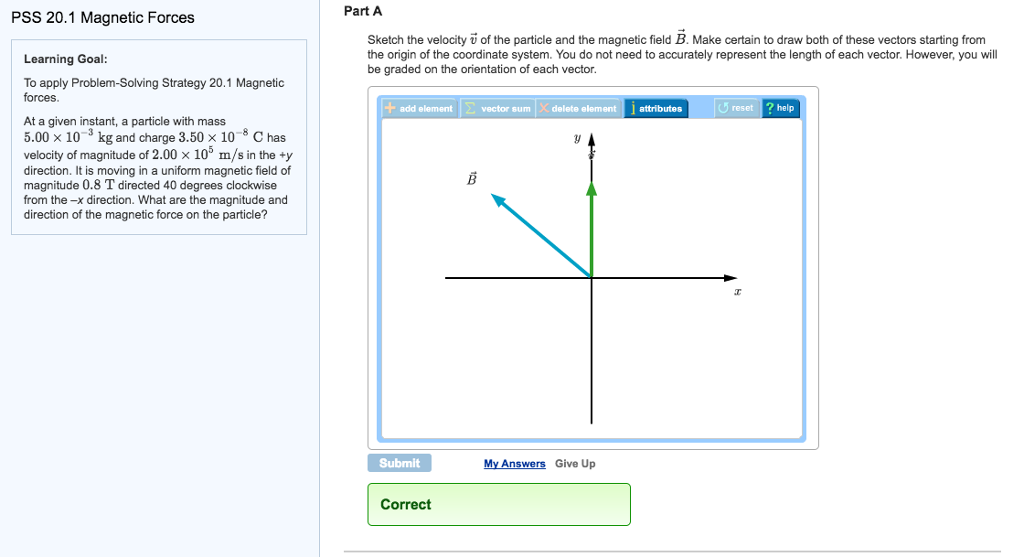Viewport: 1024px width, 557px height.
Task: Select the vector sum tool
Action: click(498, 108)
